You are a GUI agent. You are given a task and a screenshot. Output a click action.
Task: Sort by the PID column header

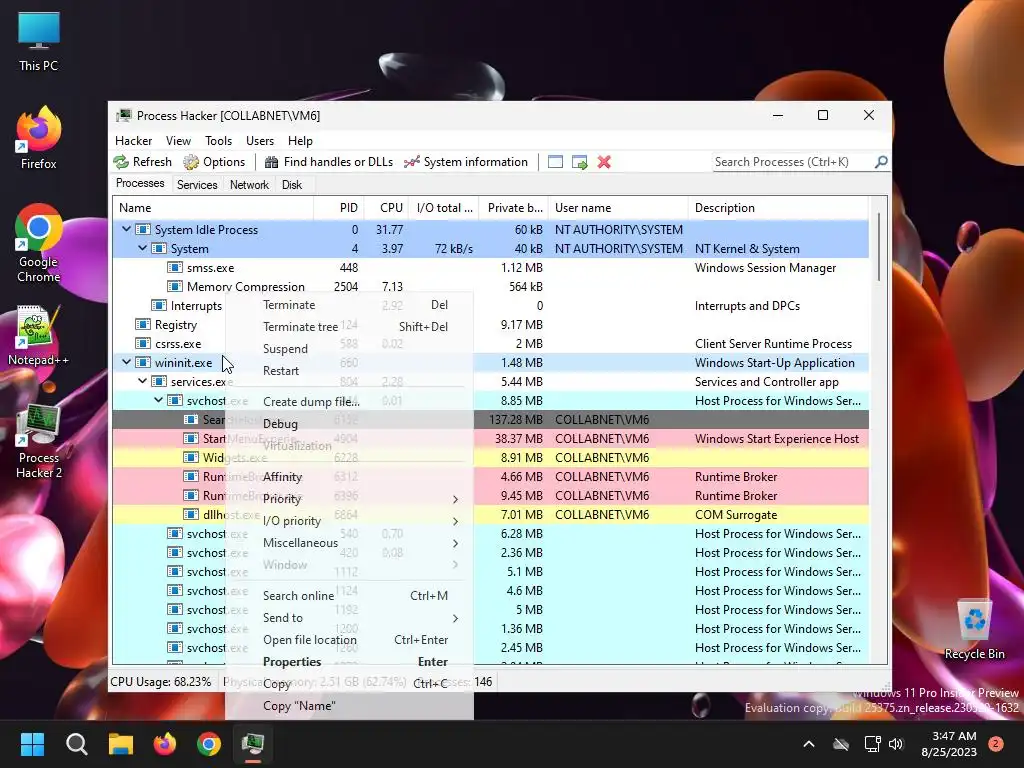(338, 208)
